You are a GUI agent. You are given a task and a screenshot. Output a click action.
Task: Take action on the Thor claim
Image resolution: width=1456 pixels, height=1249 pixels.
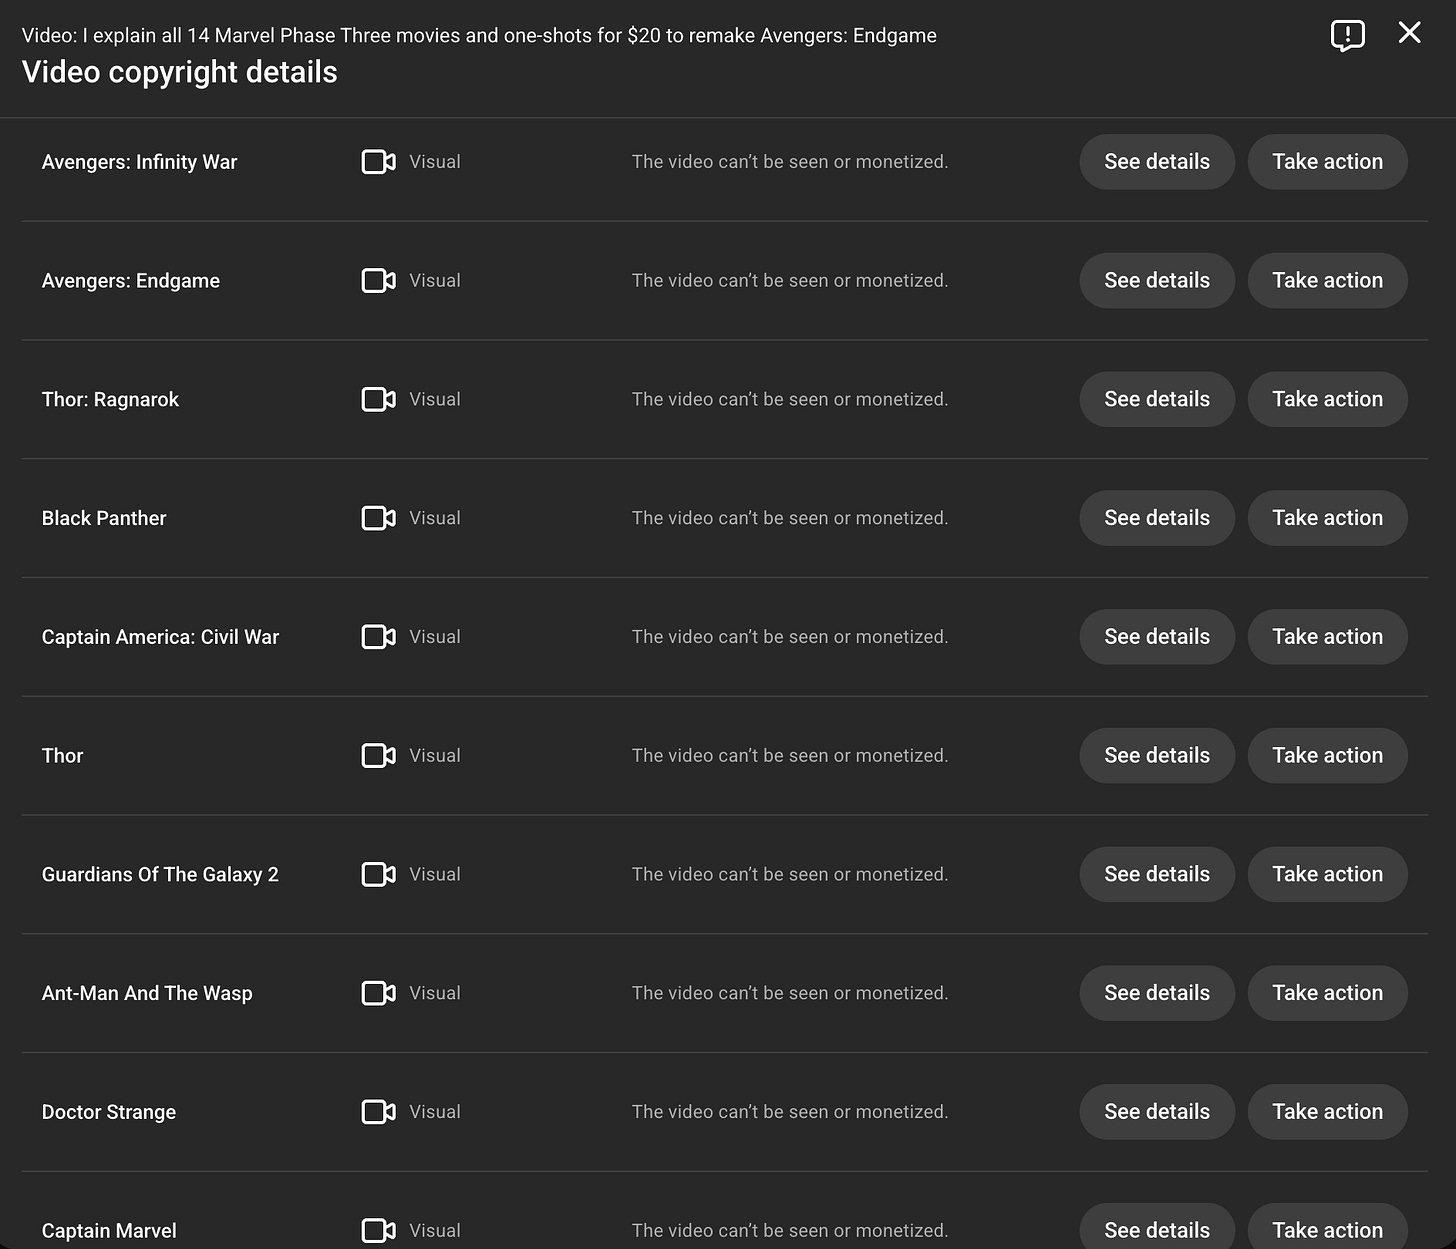click(x=1327, y=755)
